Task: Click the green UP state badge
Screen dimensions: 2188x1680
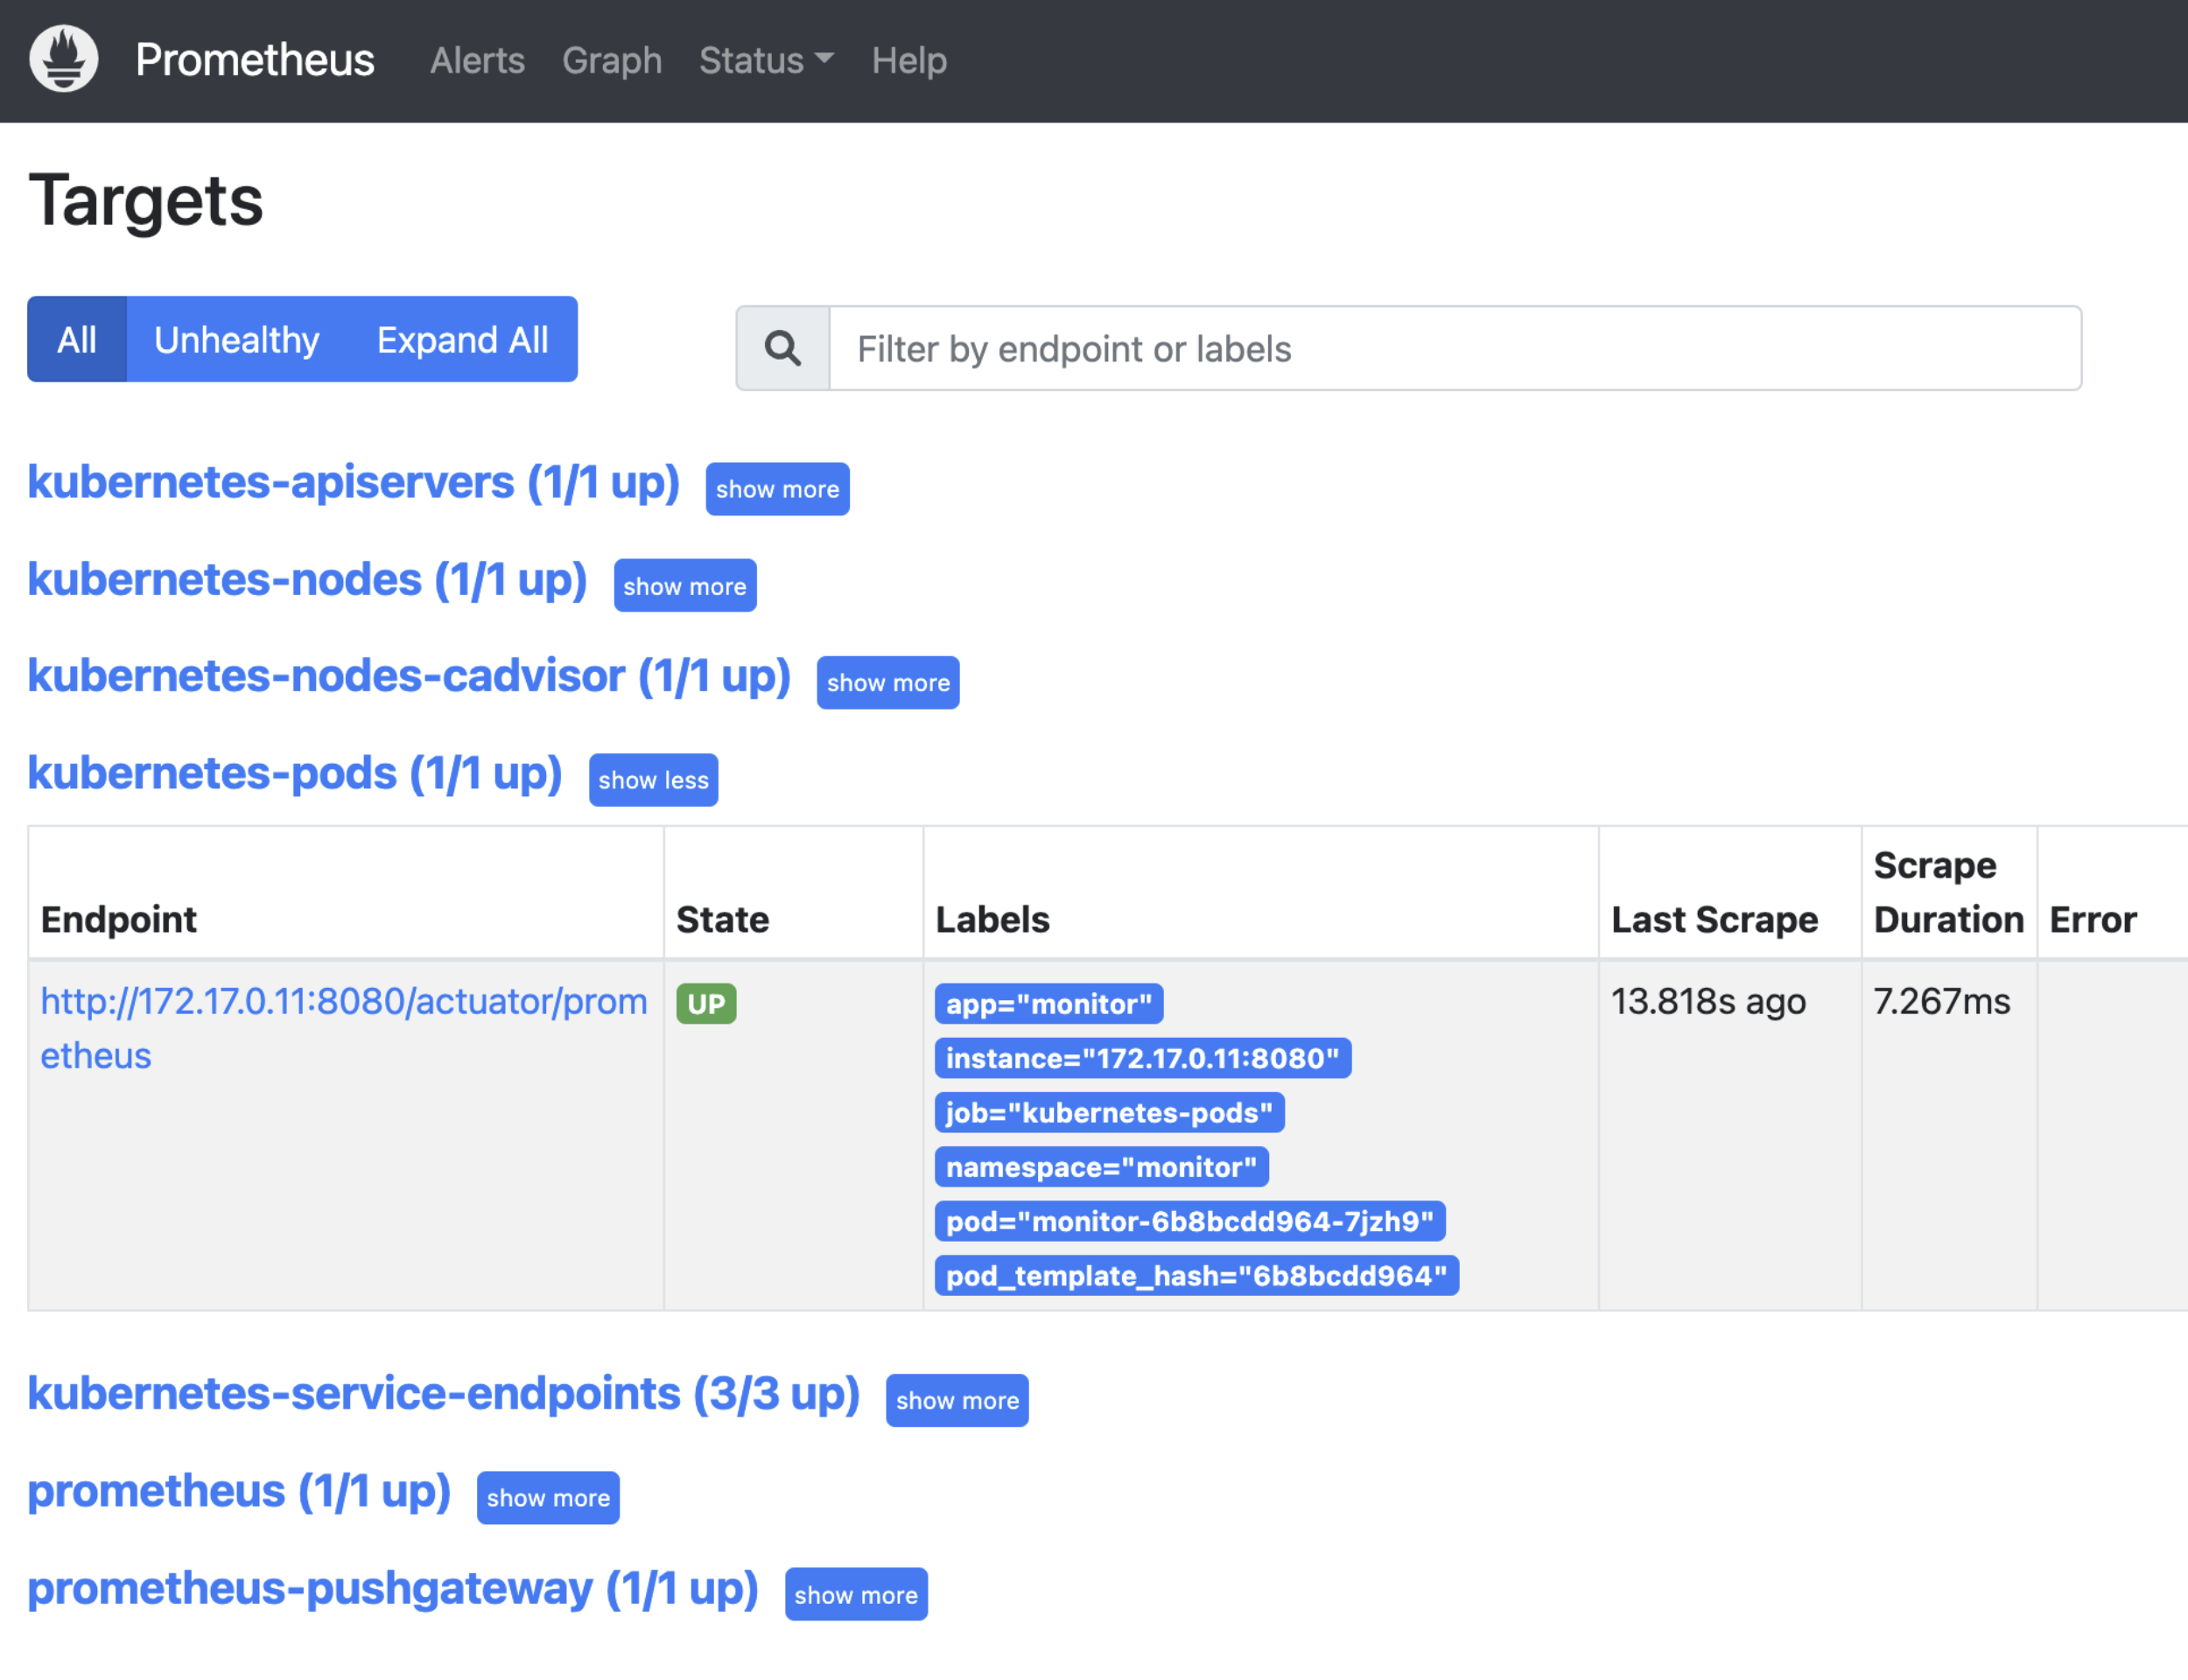Action: click(706, 1004)
